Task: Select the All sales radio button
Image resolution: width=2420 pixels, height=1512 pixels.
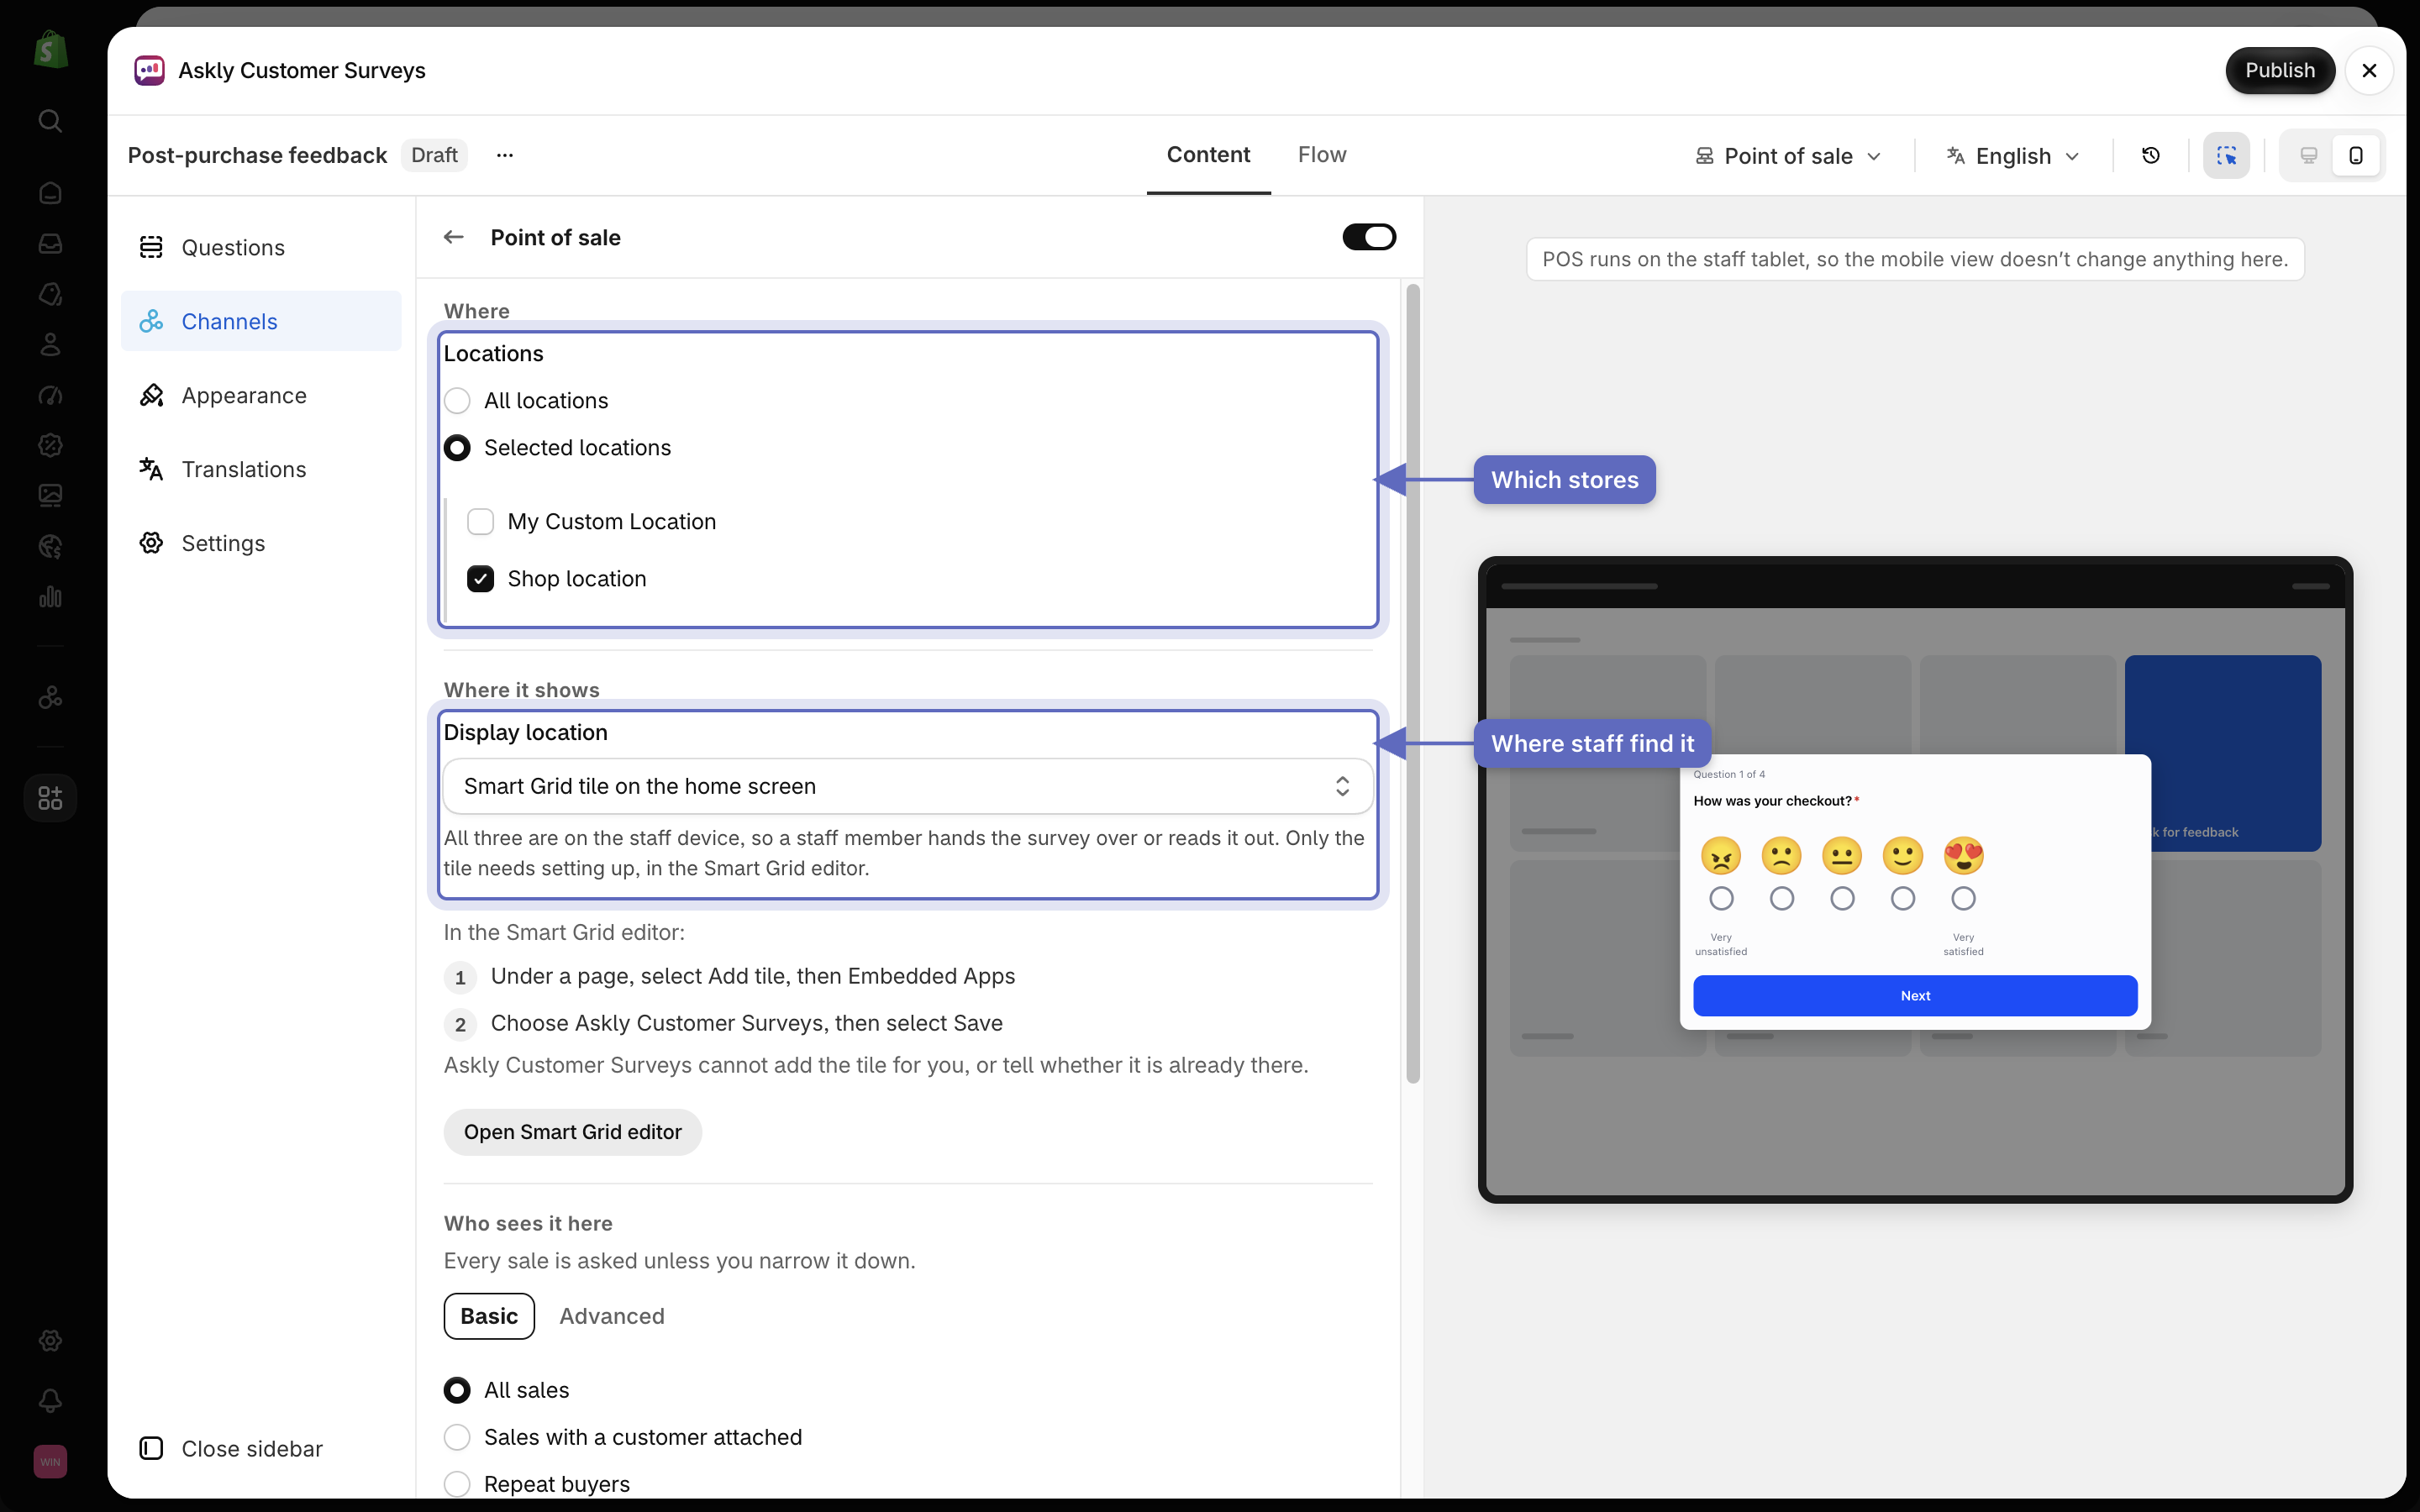Action: 457,1390
